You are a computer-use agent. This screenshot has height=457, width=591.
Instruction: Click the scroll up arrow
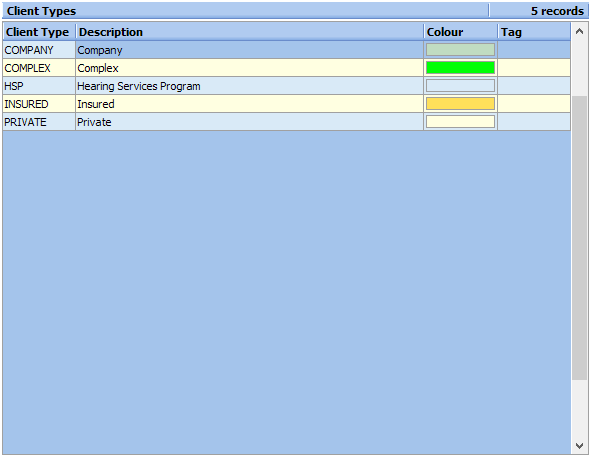click(579, 32)
